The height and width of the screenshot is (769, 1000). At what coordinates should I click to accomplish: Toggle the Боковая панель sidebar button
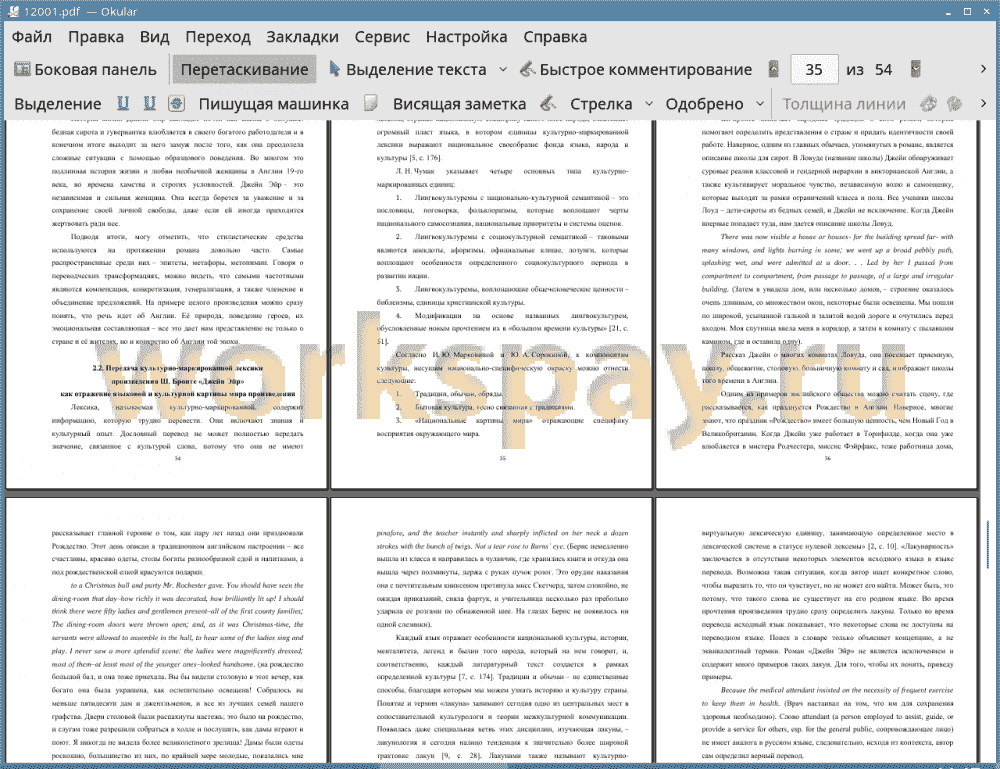point(85,70)
